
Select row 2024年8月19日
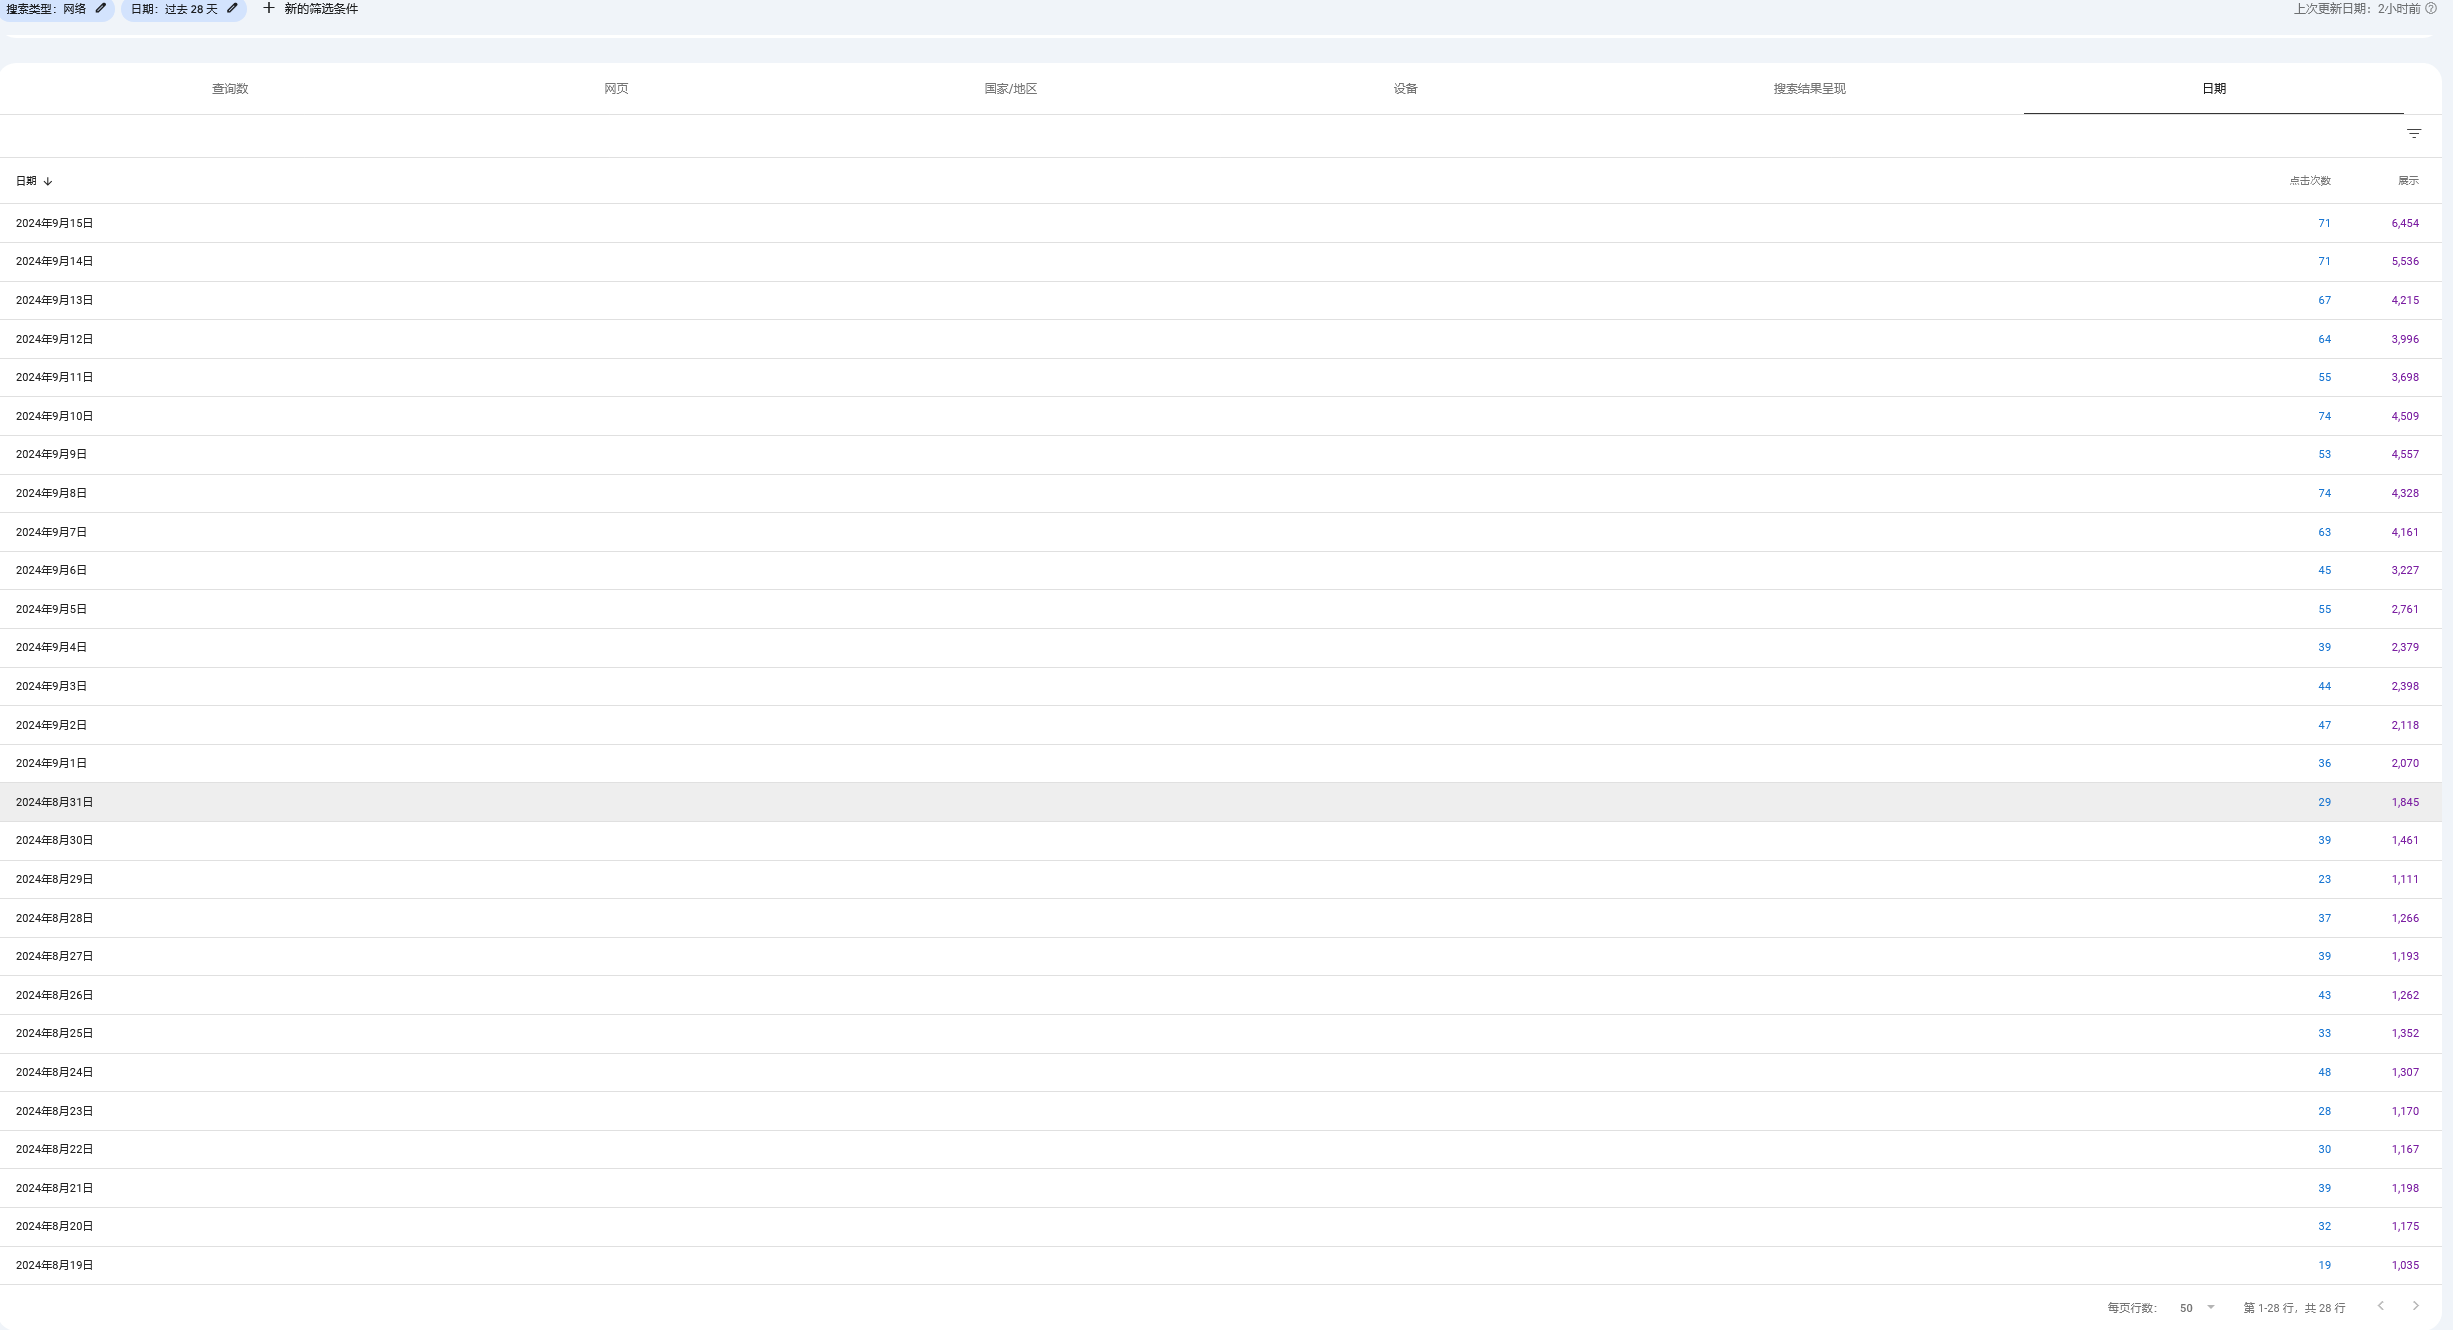pos(1221,1265)
